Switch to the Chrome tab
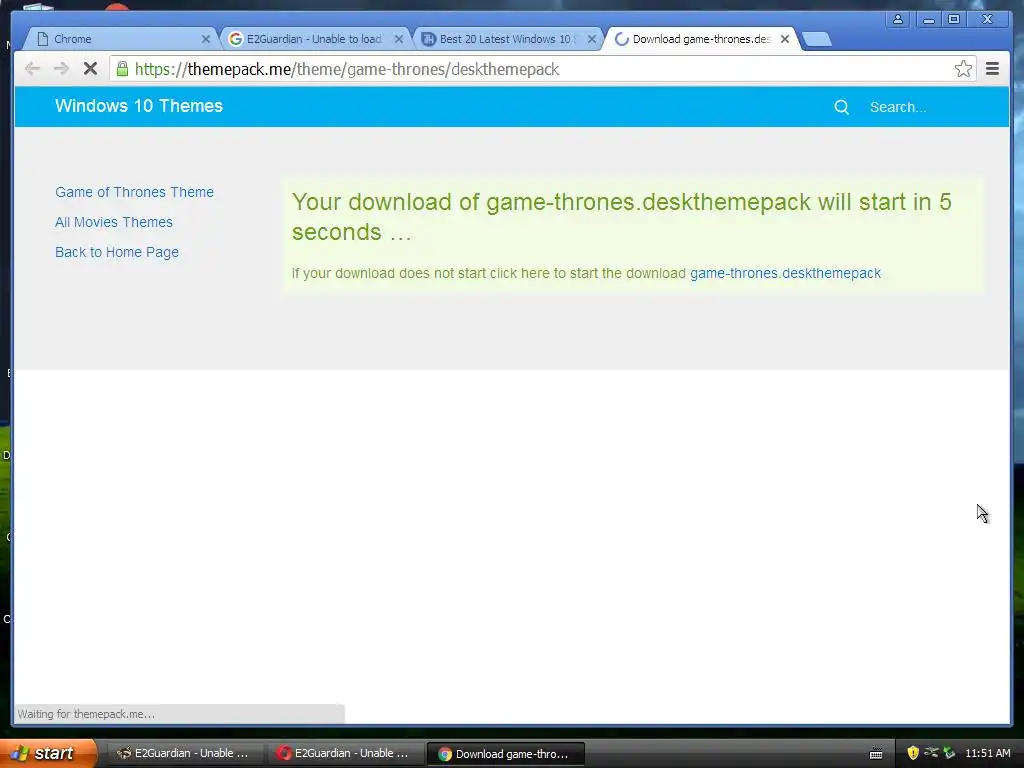1024x768 pixels. (x=120, y=39)
